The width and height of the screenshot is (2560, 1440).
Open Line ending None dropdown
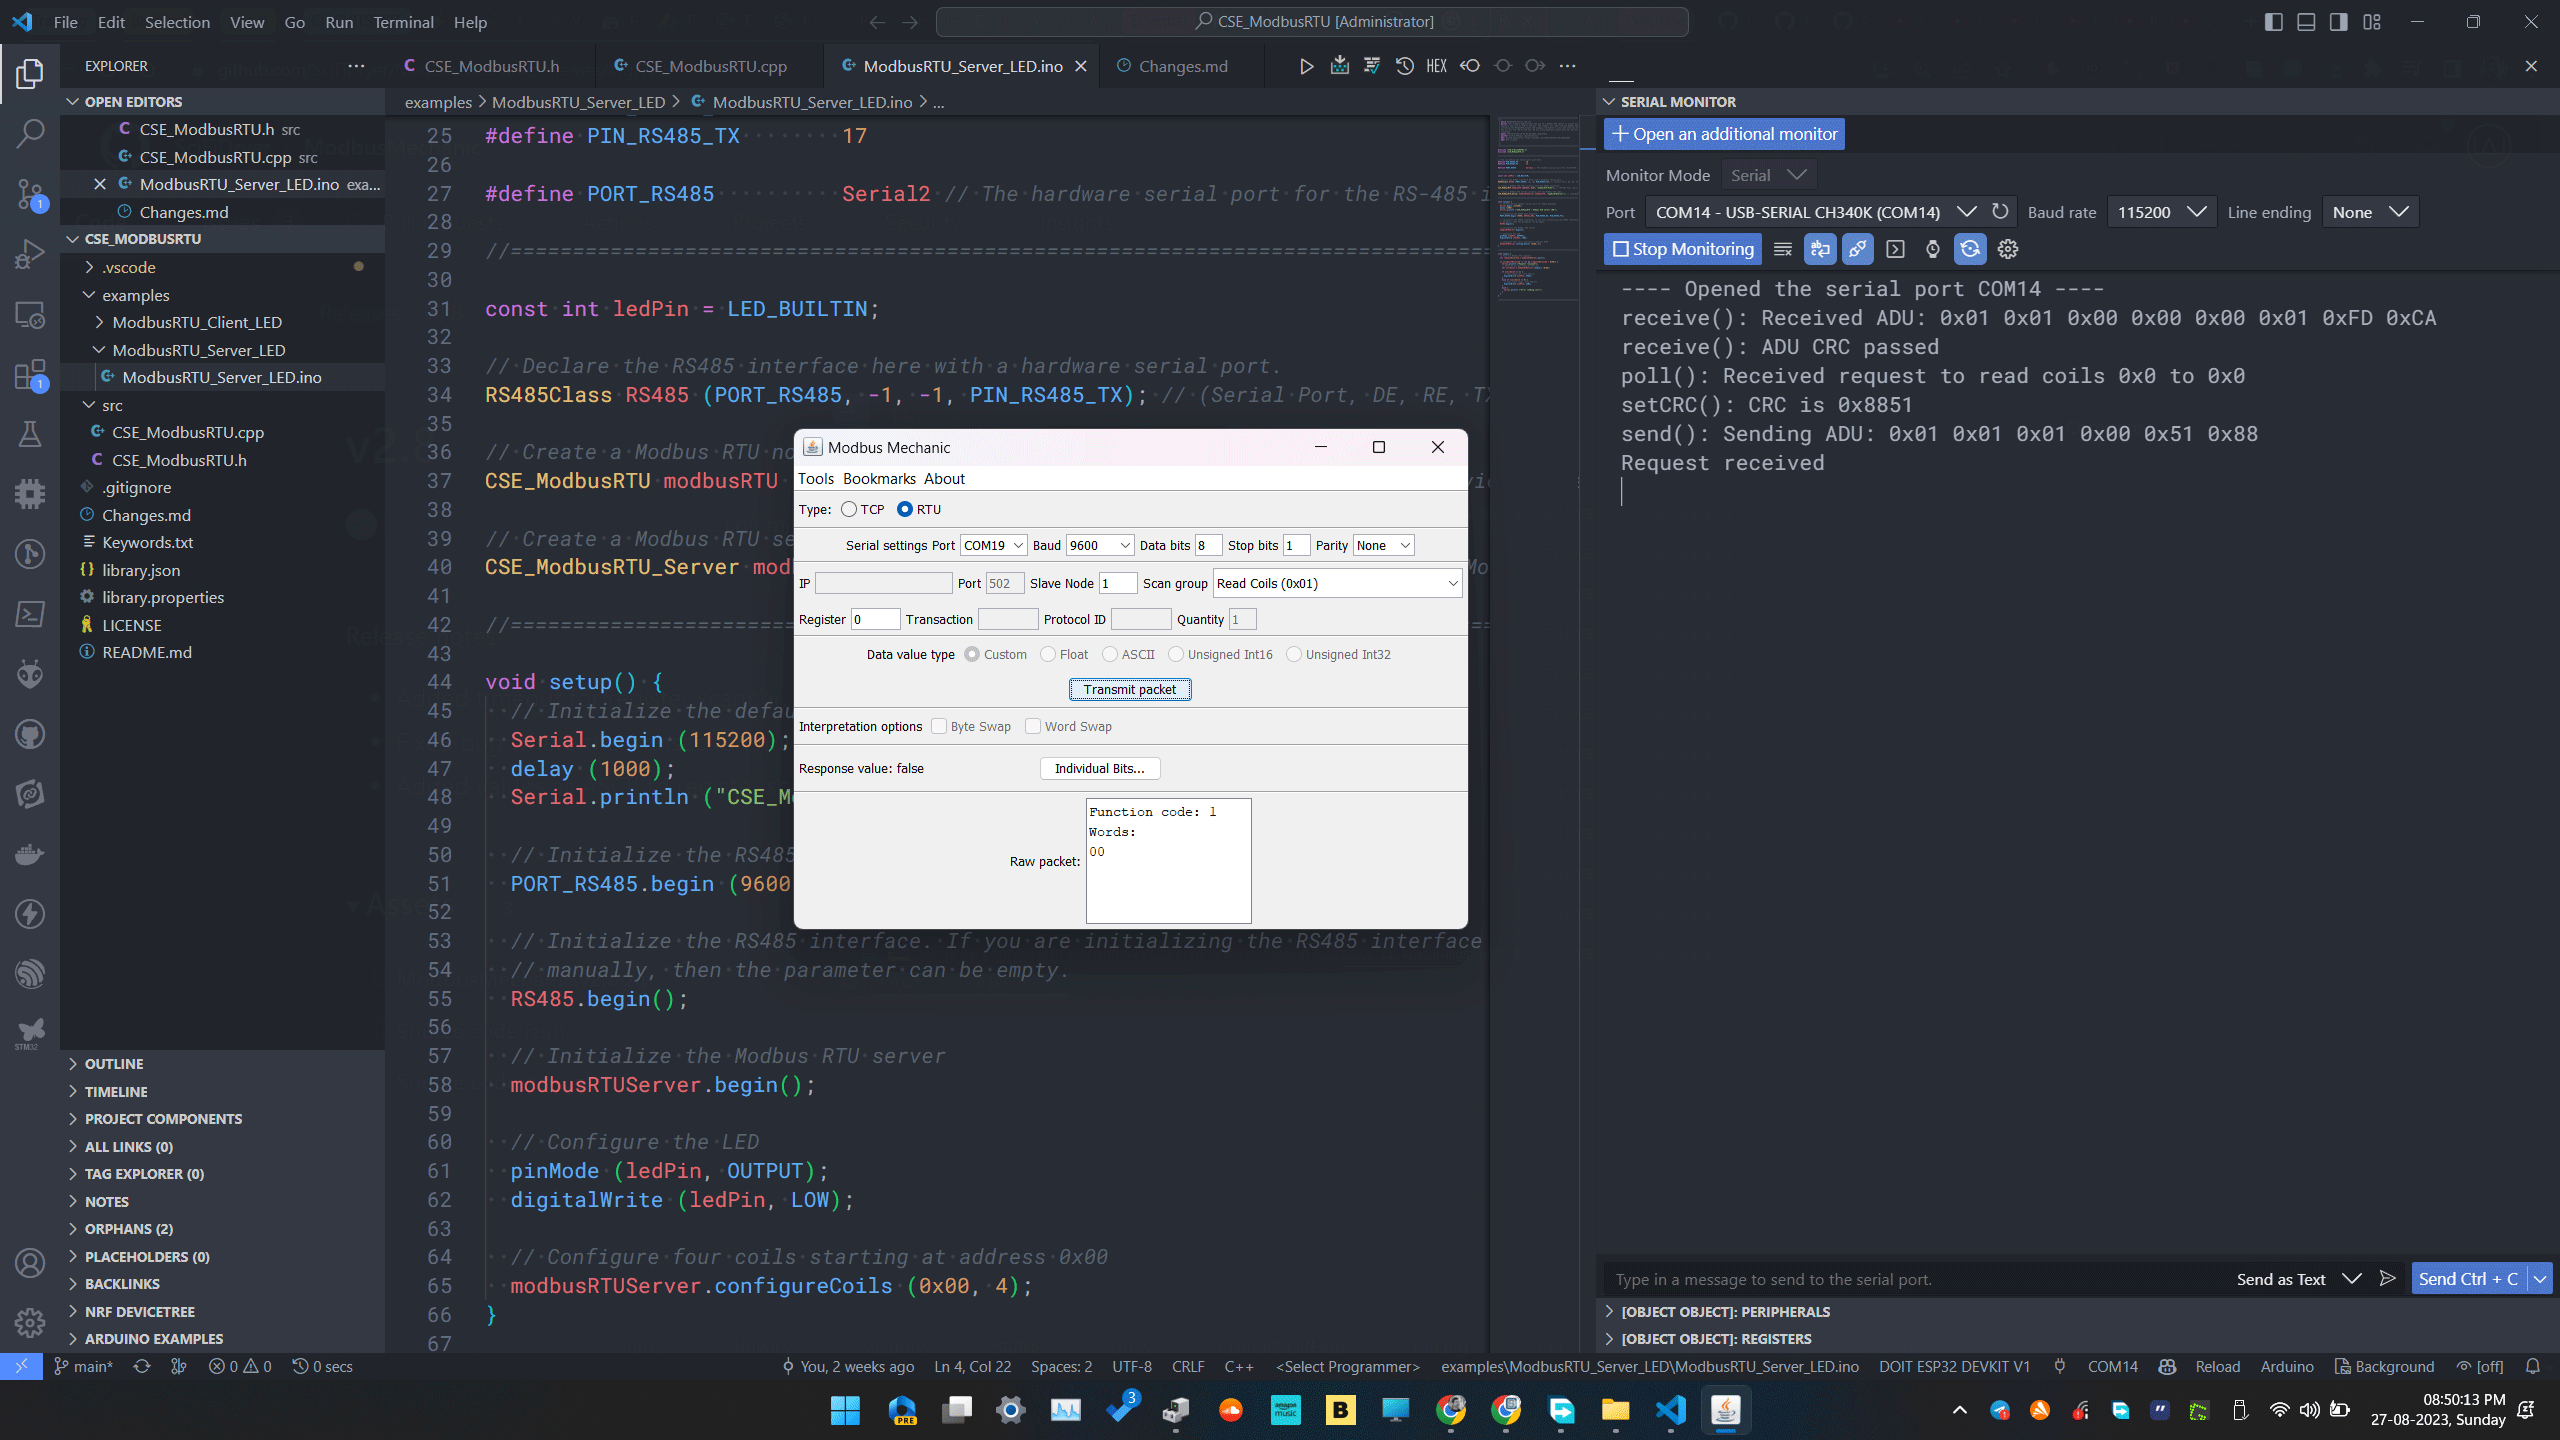click(x=2370, y=212)
